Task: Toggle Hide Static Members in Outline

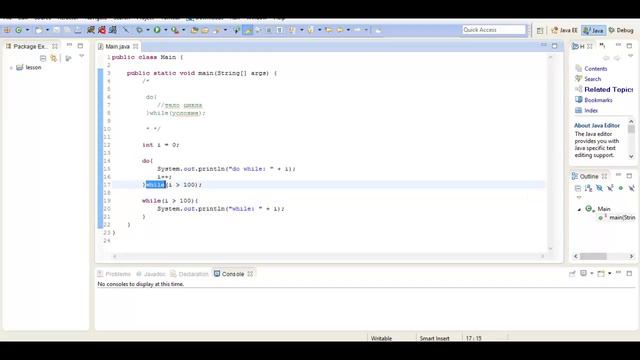Action: 610,188
